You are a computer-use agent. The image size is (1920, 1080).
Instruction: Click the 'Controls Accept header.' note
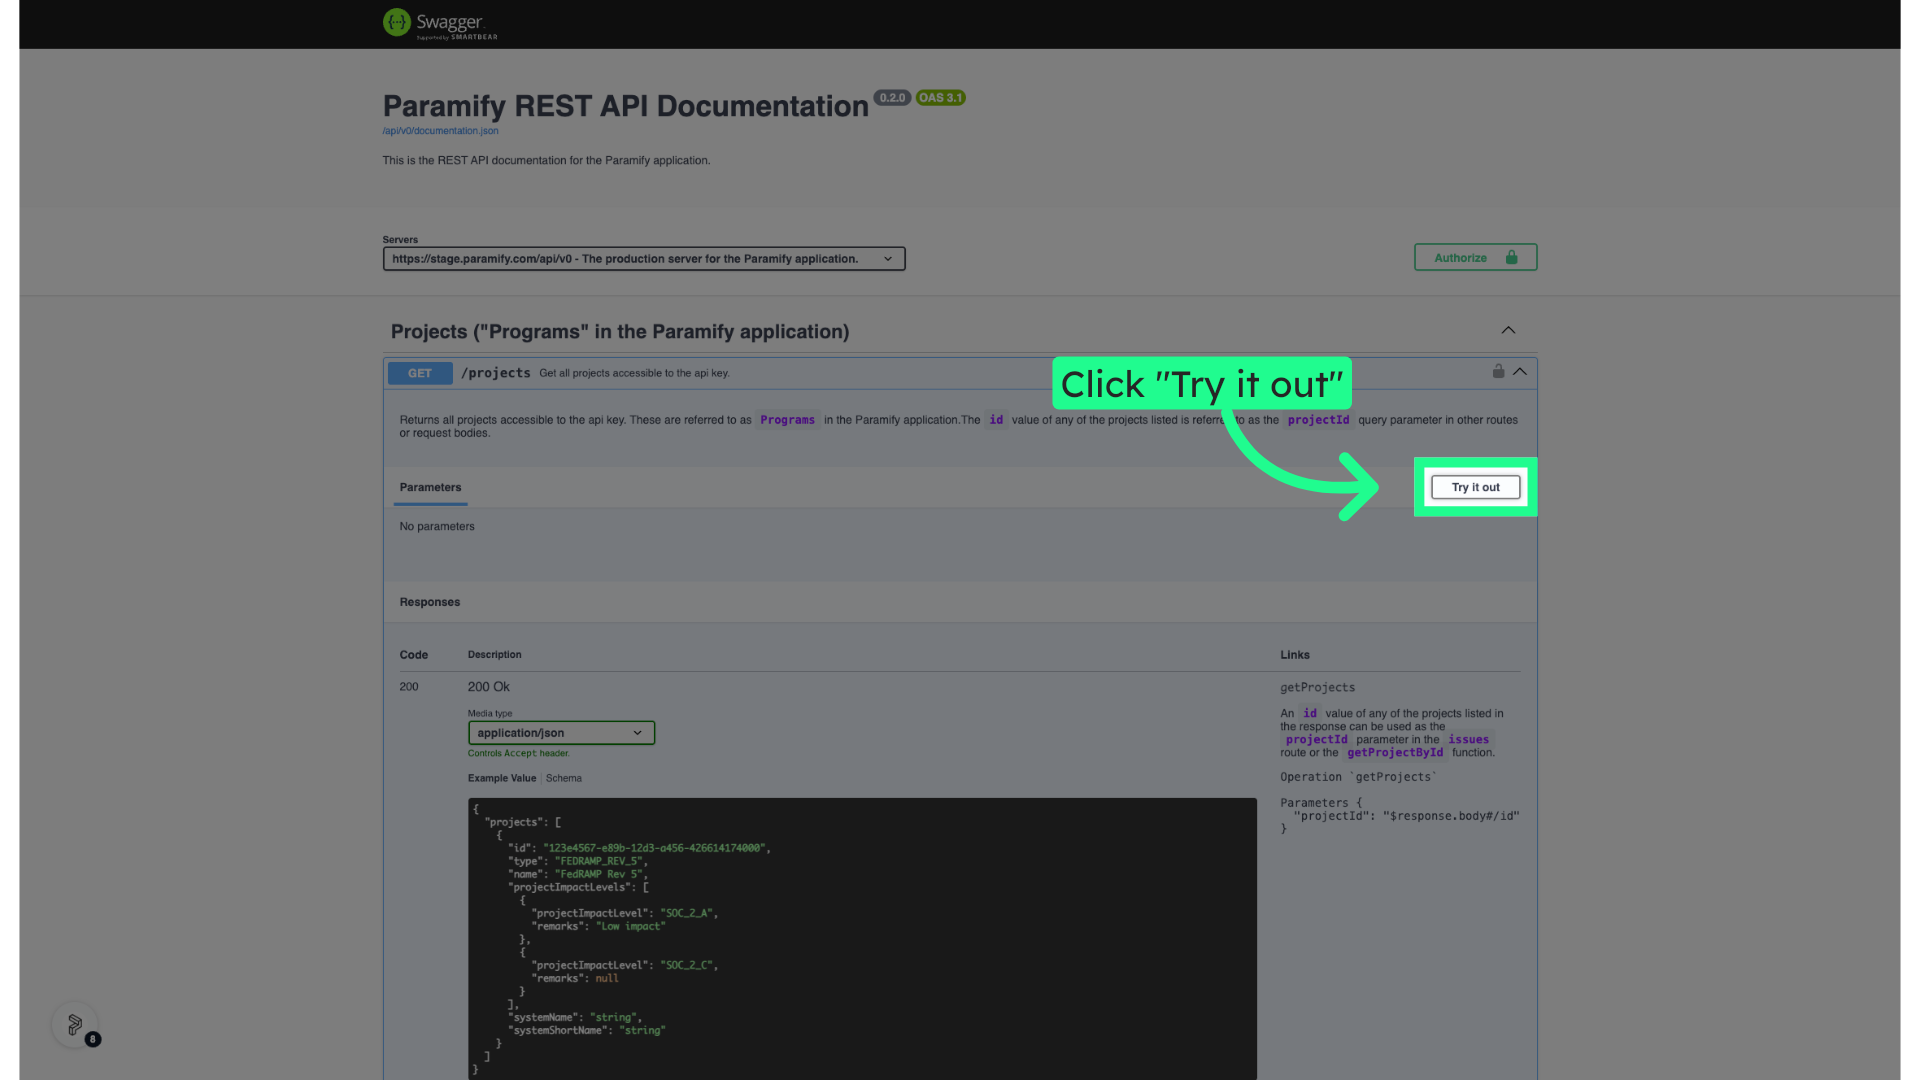coord(518,753)
